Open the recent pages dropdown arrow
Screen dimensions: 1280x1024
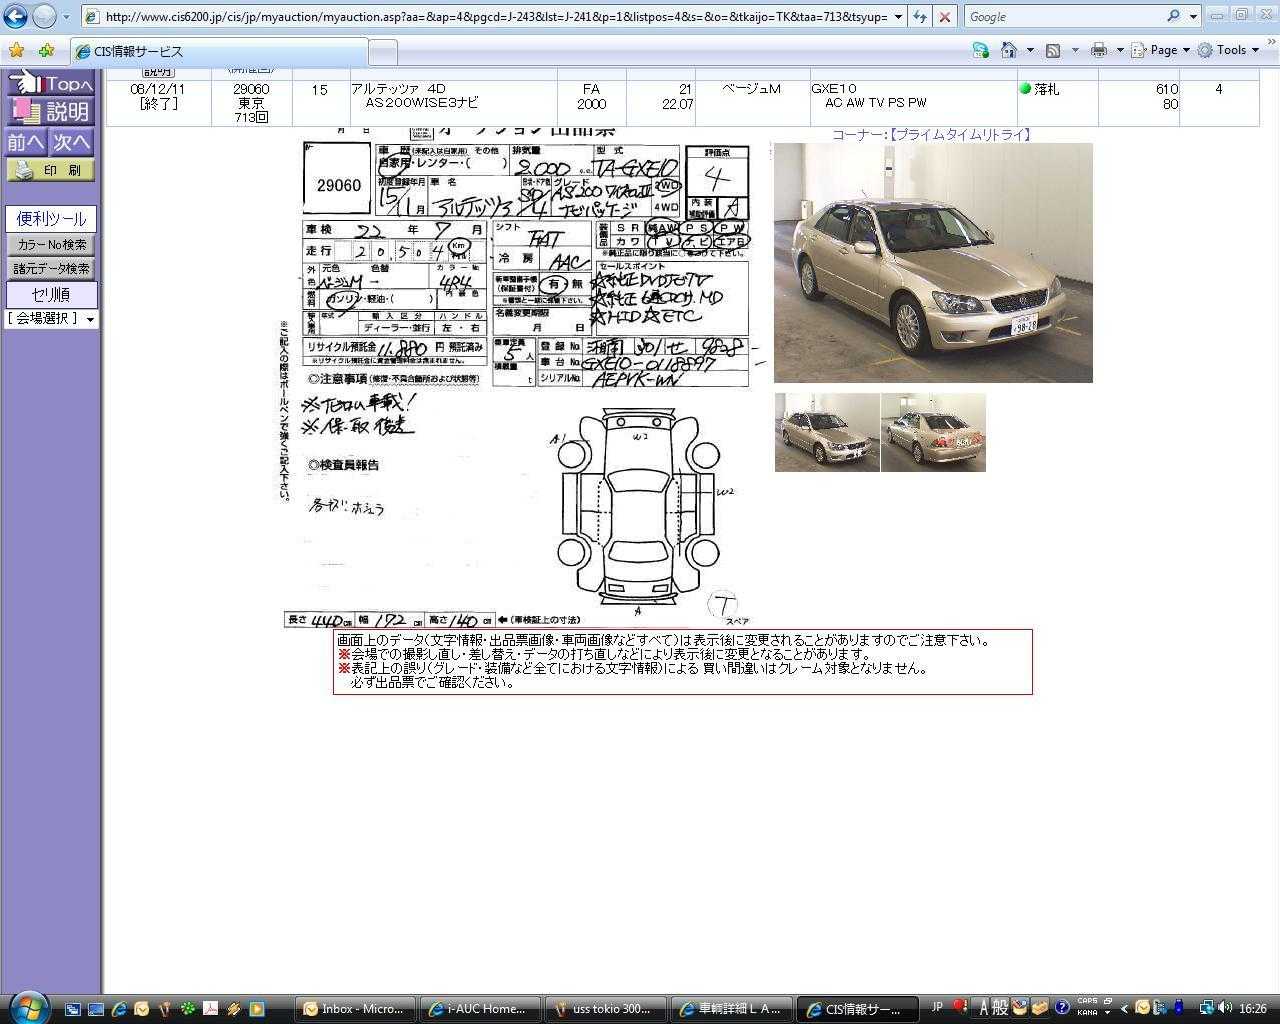pyautogui.click(x=67, y=17)
